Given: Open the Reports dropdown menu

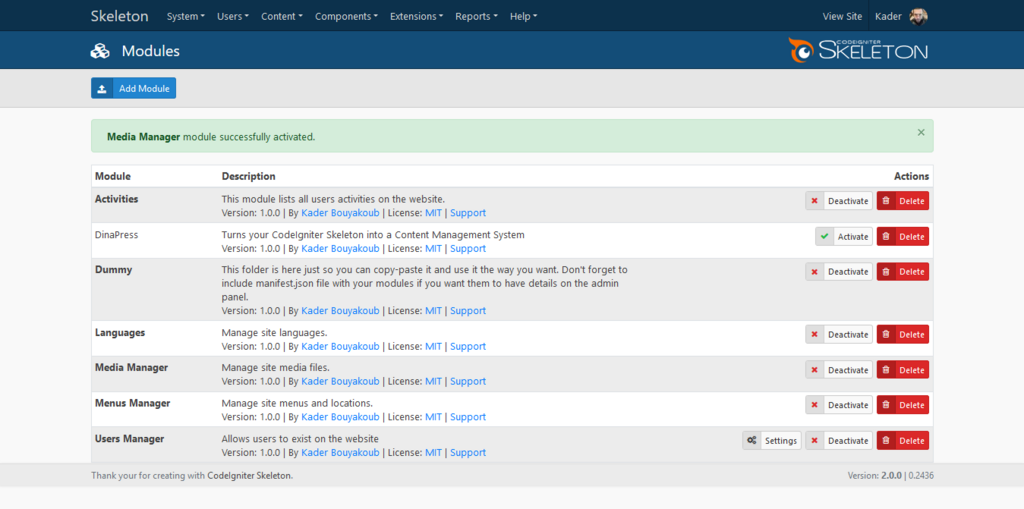Looking at the screenshot, I should [476, 16].
